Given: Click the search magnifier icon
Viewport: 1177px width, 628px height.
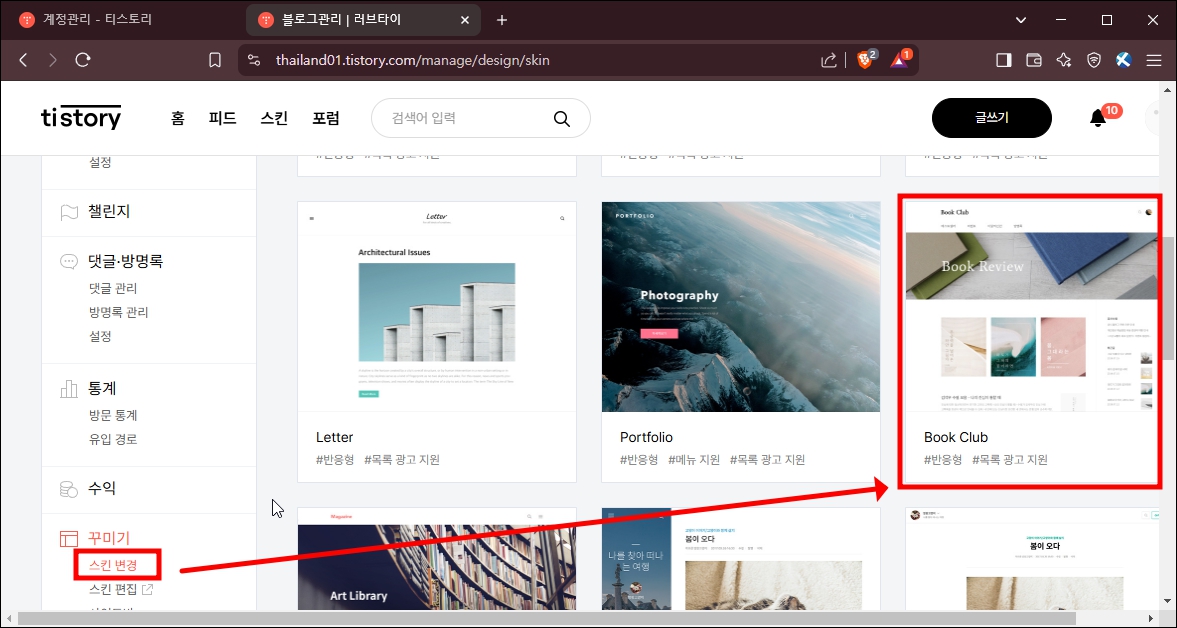Looking at the screenshot, I should tap(561, 117).
